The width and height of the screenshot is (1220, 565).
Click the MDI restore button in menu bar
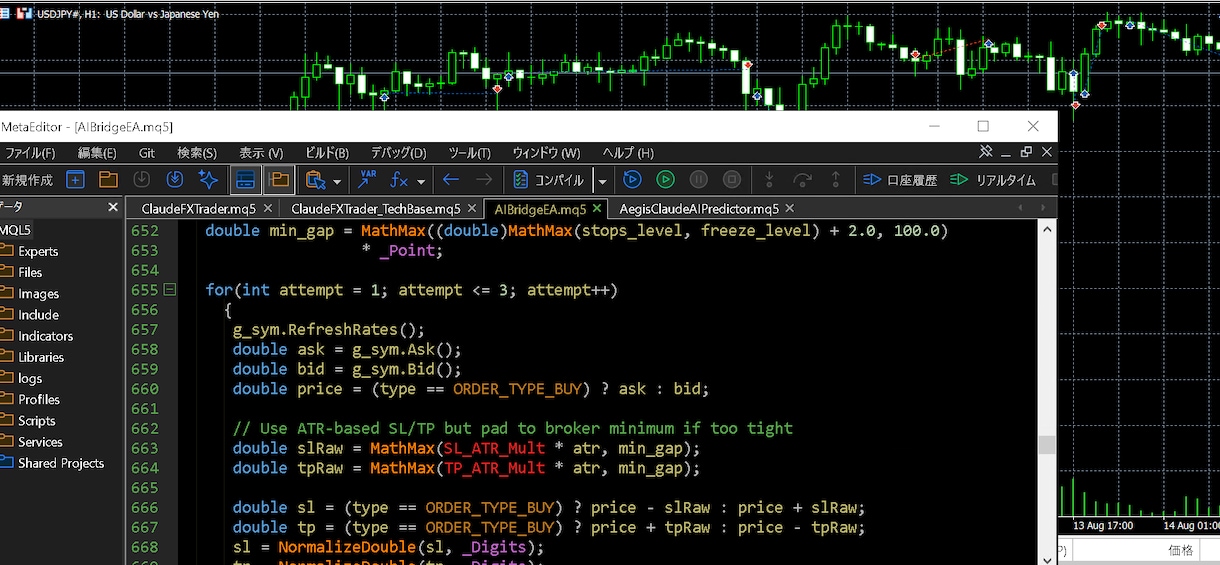tap(1026, 152)
